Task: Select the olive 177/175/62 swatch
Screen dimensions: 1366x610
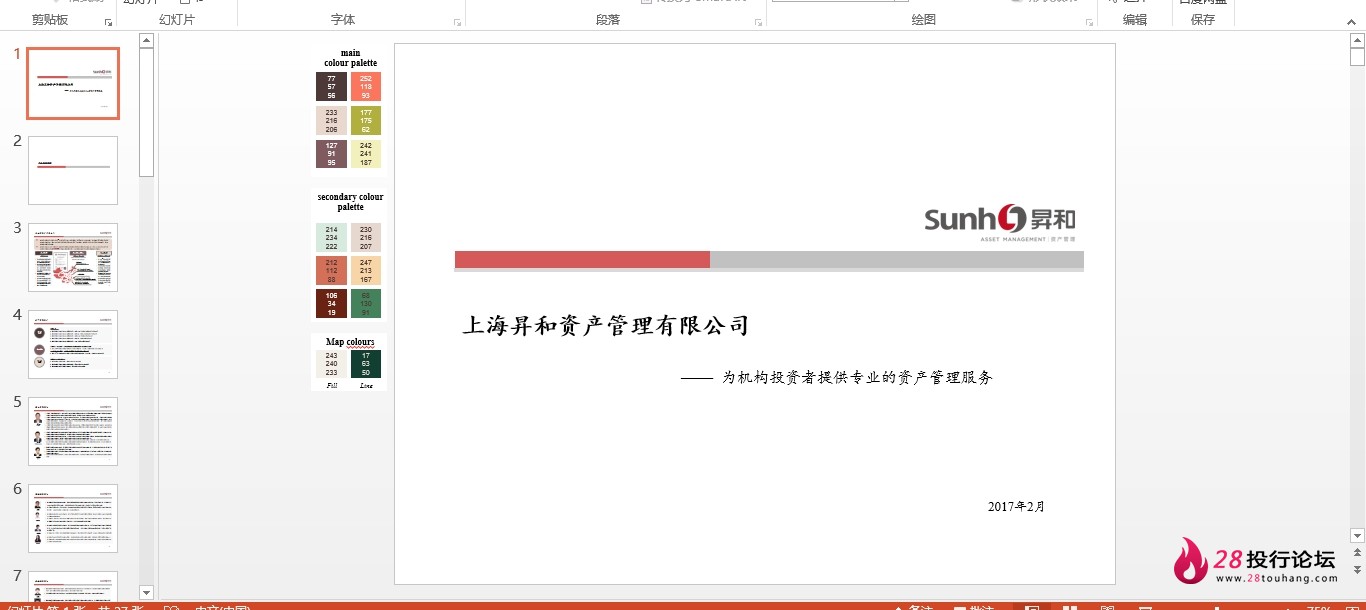Action: point(366,120)
